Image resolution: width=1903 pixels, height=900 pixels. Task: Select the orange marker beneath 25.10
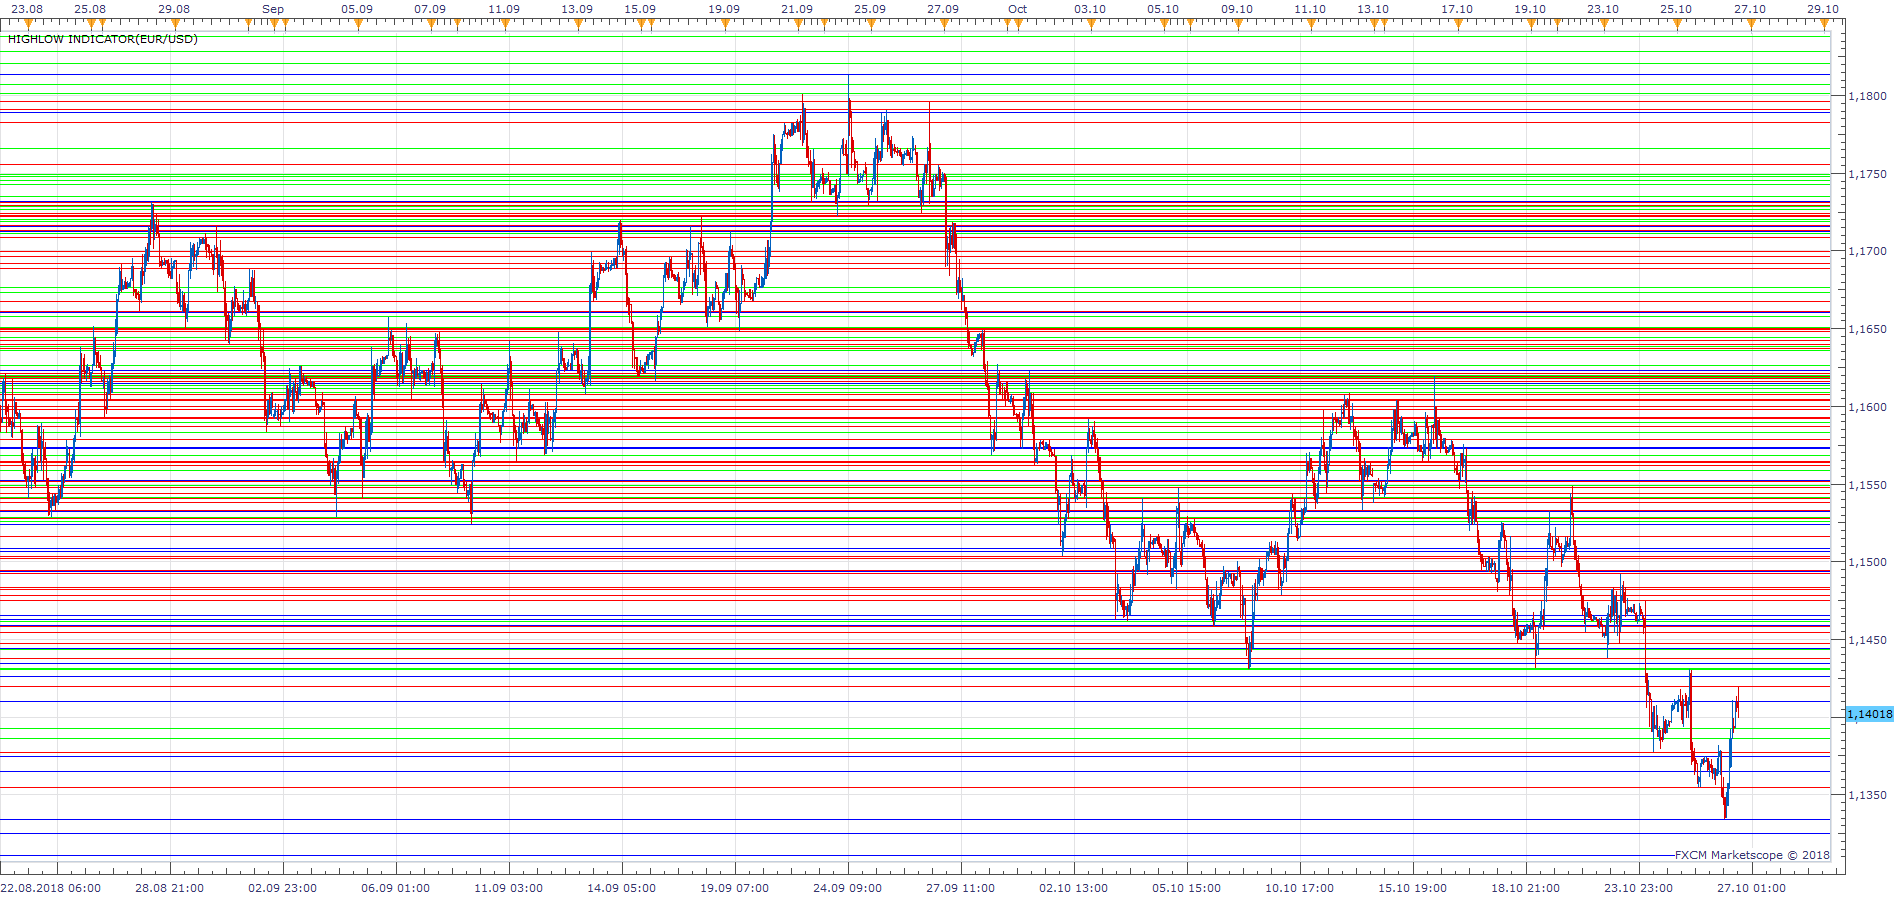[1677, 24]
